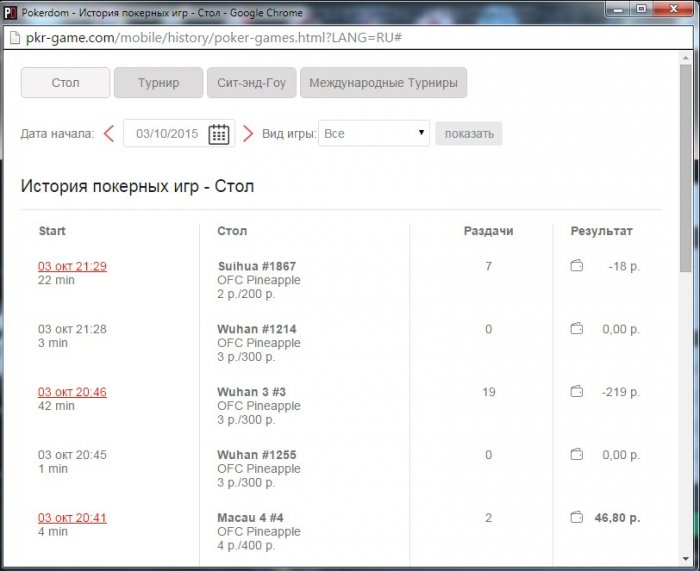Click the browser address bar URL
700x571 pixels.
click(x=214, y=38)
